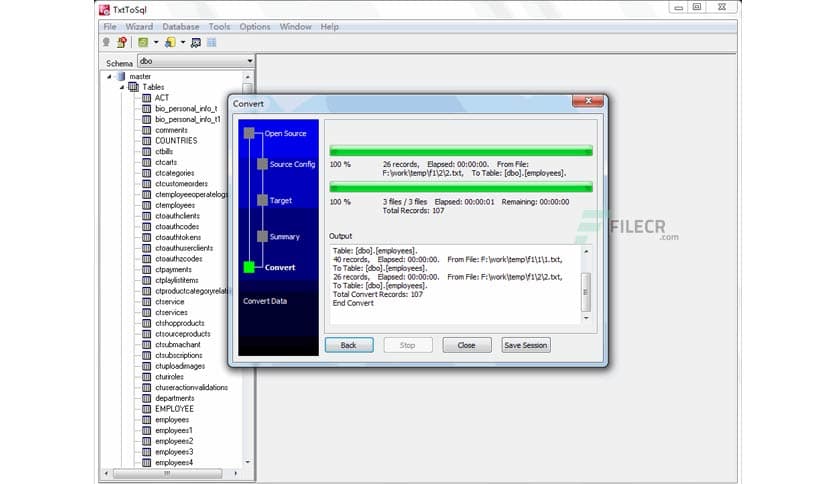Click the upper file progress bar
This screenshot has height=484, width=836.
(x=461, y=151)
